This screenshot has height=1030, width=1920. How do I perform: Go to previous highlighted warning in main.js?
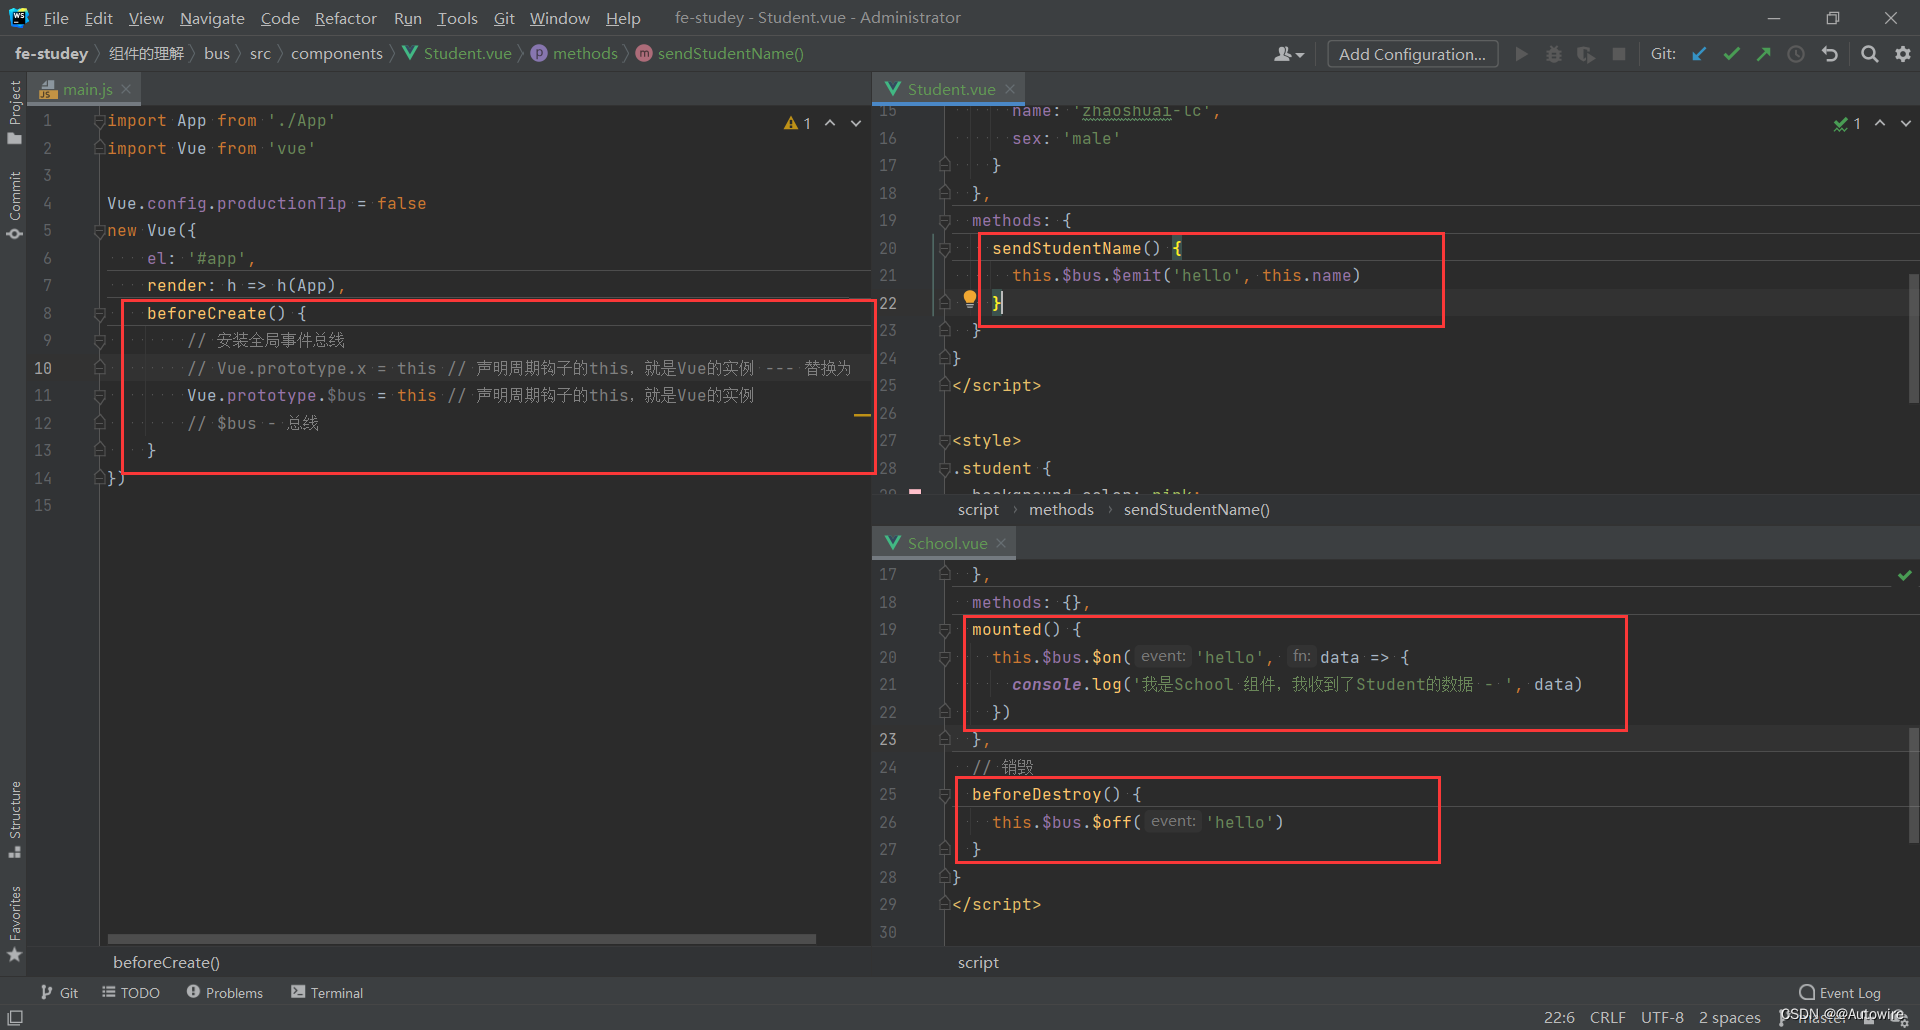click(x=830, y=123)
